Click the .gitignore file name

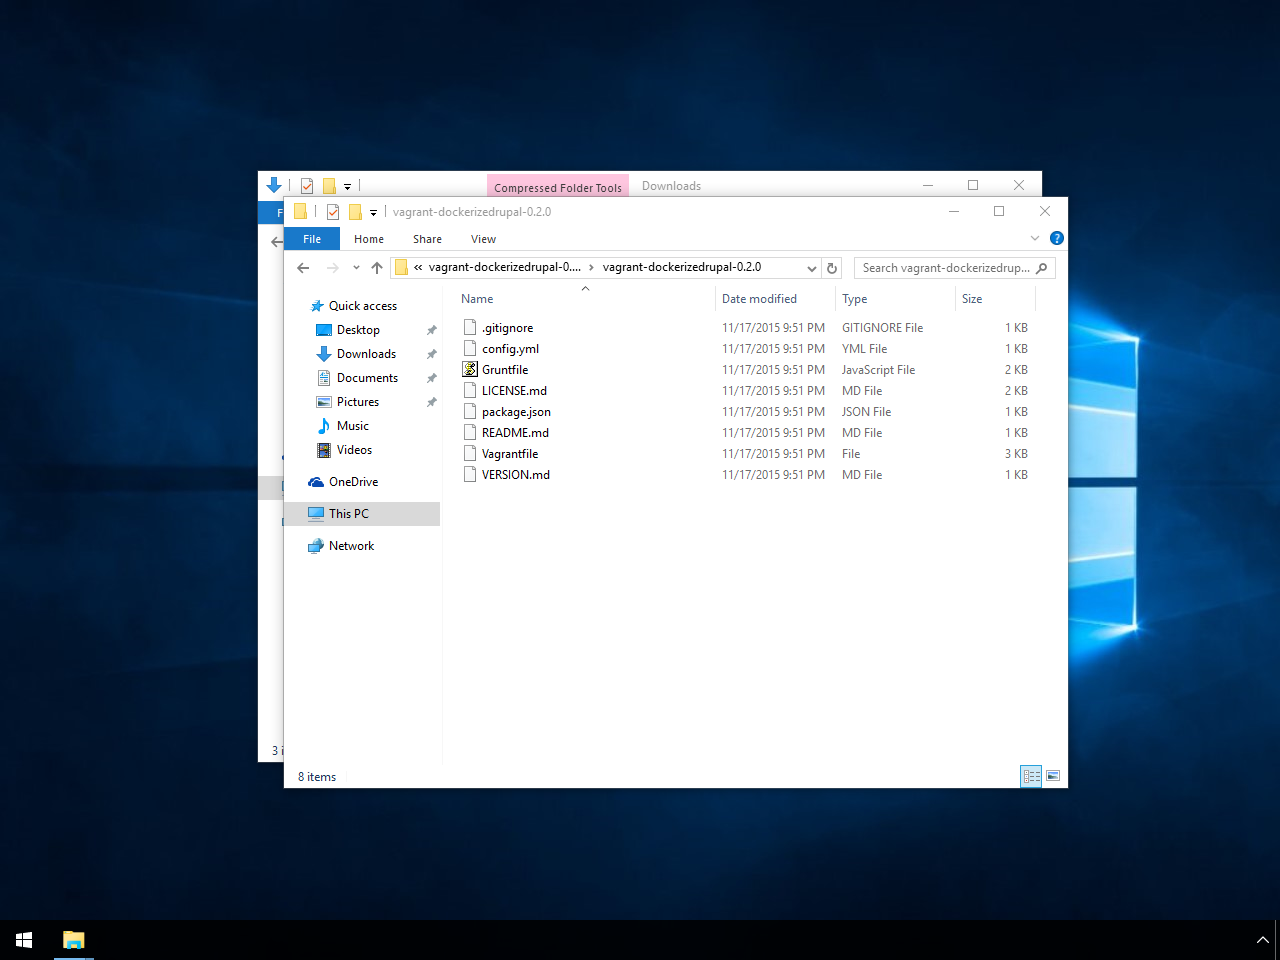coord(507,328)
